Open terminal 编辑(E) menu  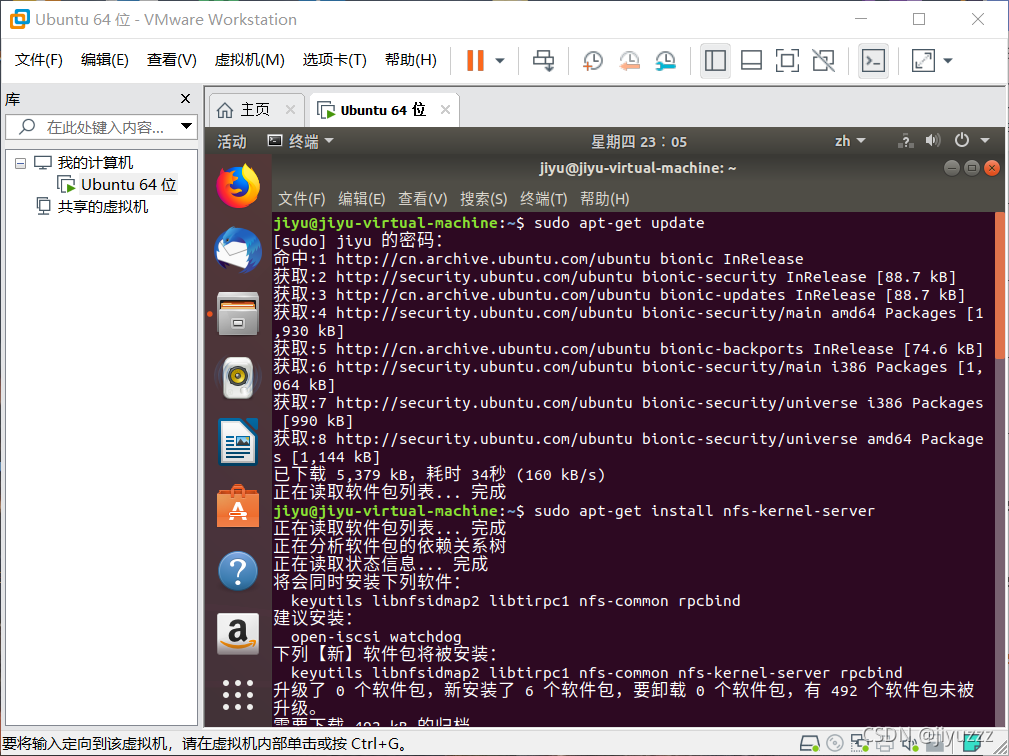362,199
